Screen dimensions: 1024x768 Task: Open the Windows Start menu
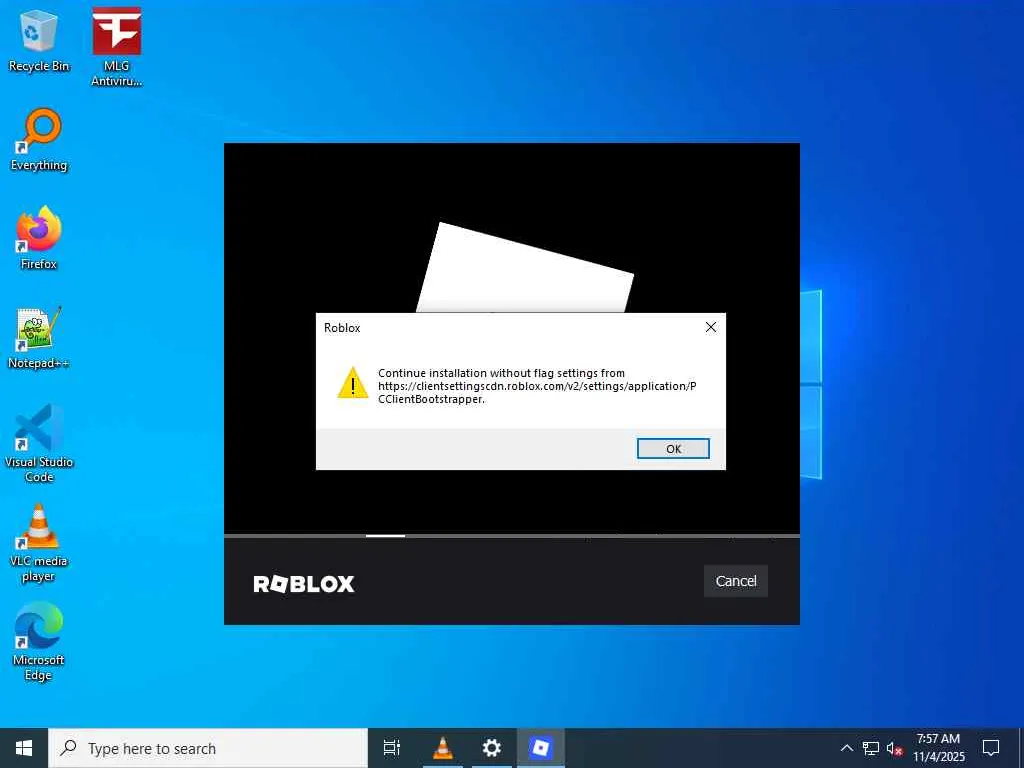[x=24, y=748]
